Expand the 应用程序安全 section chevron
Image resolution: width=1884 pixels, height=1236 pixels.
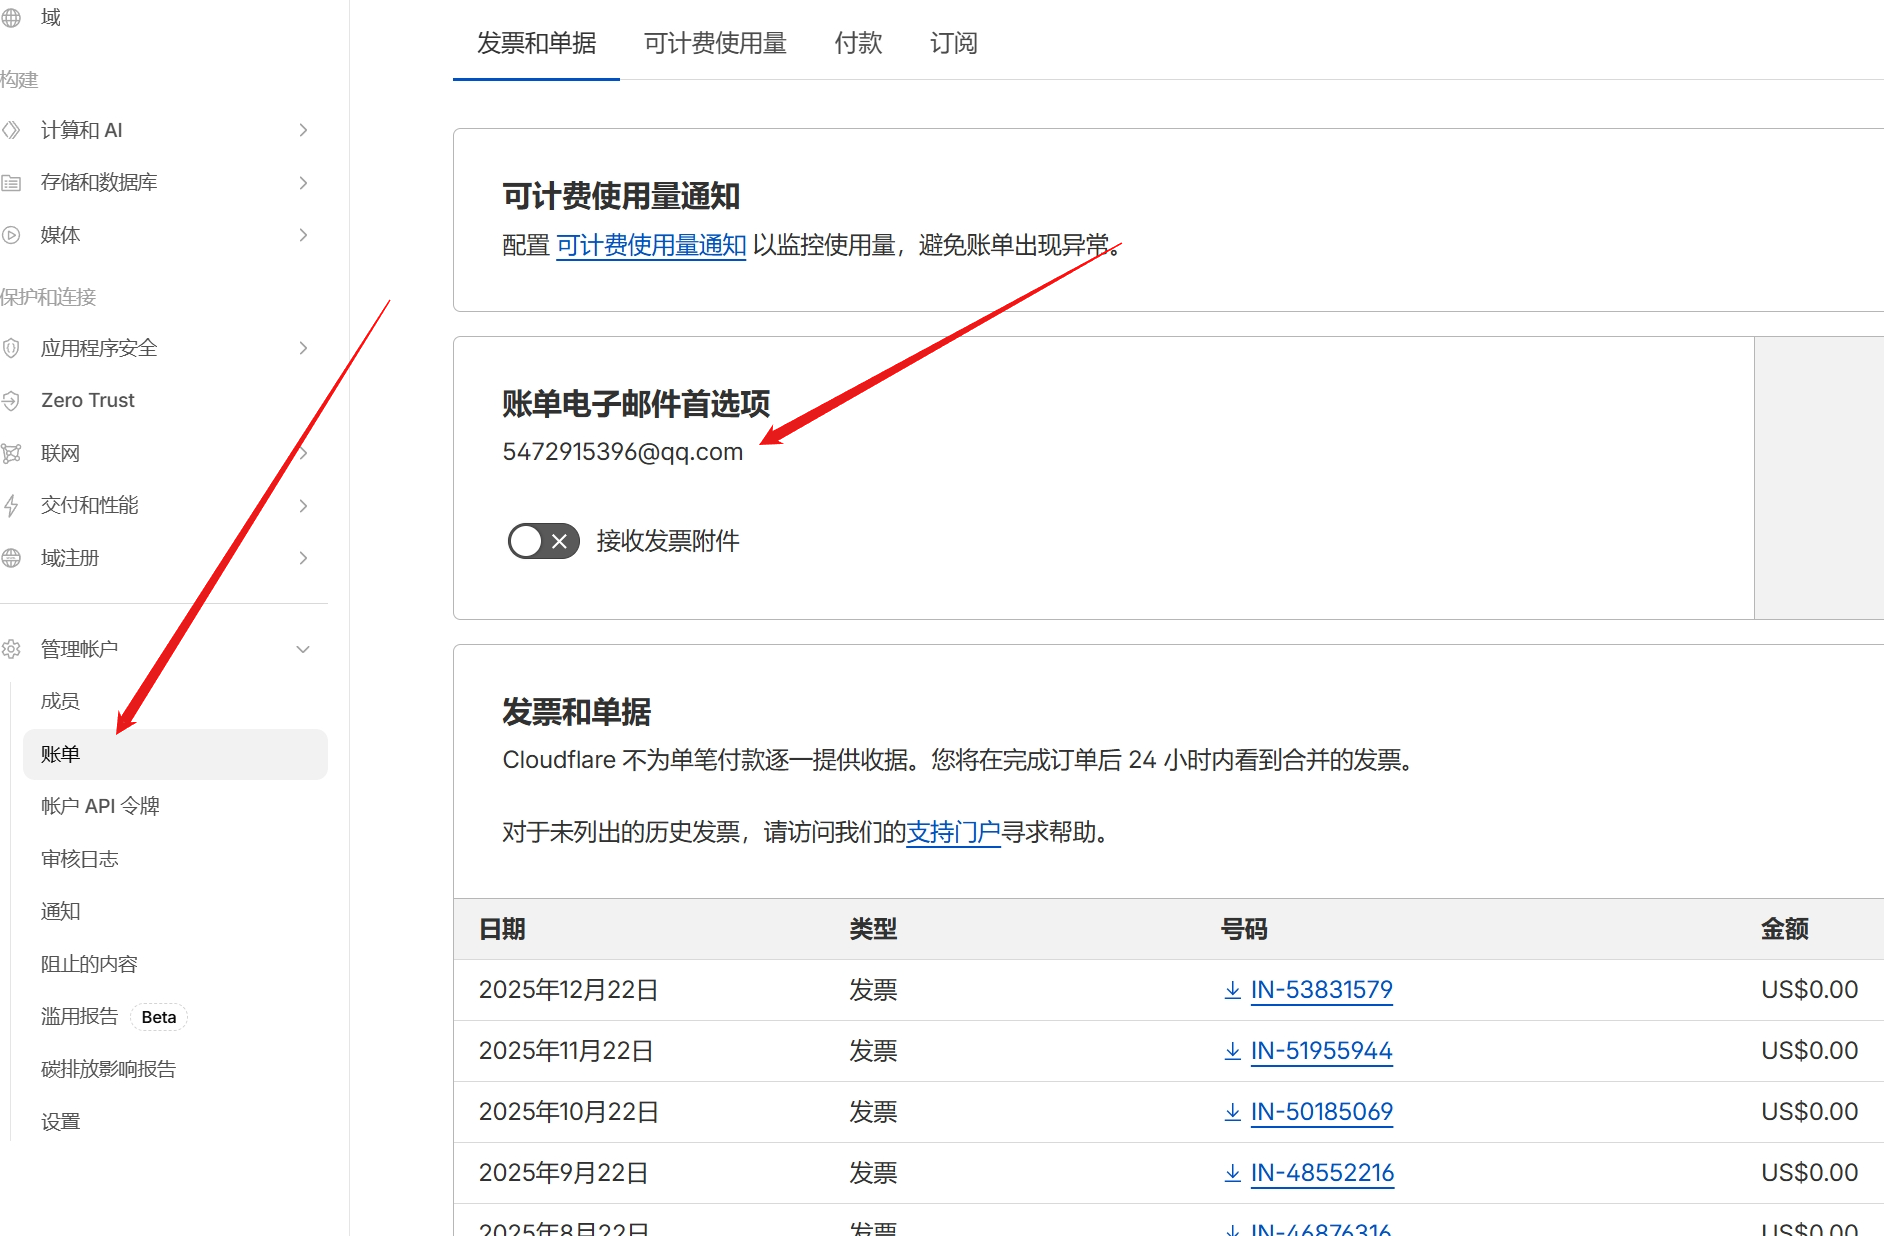coord(303,348)
